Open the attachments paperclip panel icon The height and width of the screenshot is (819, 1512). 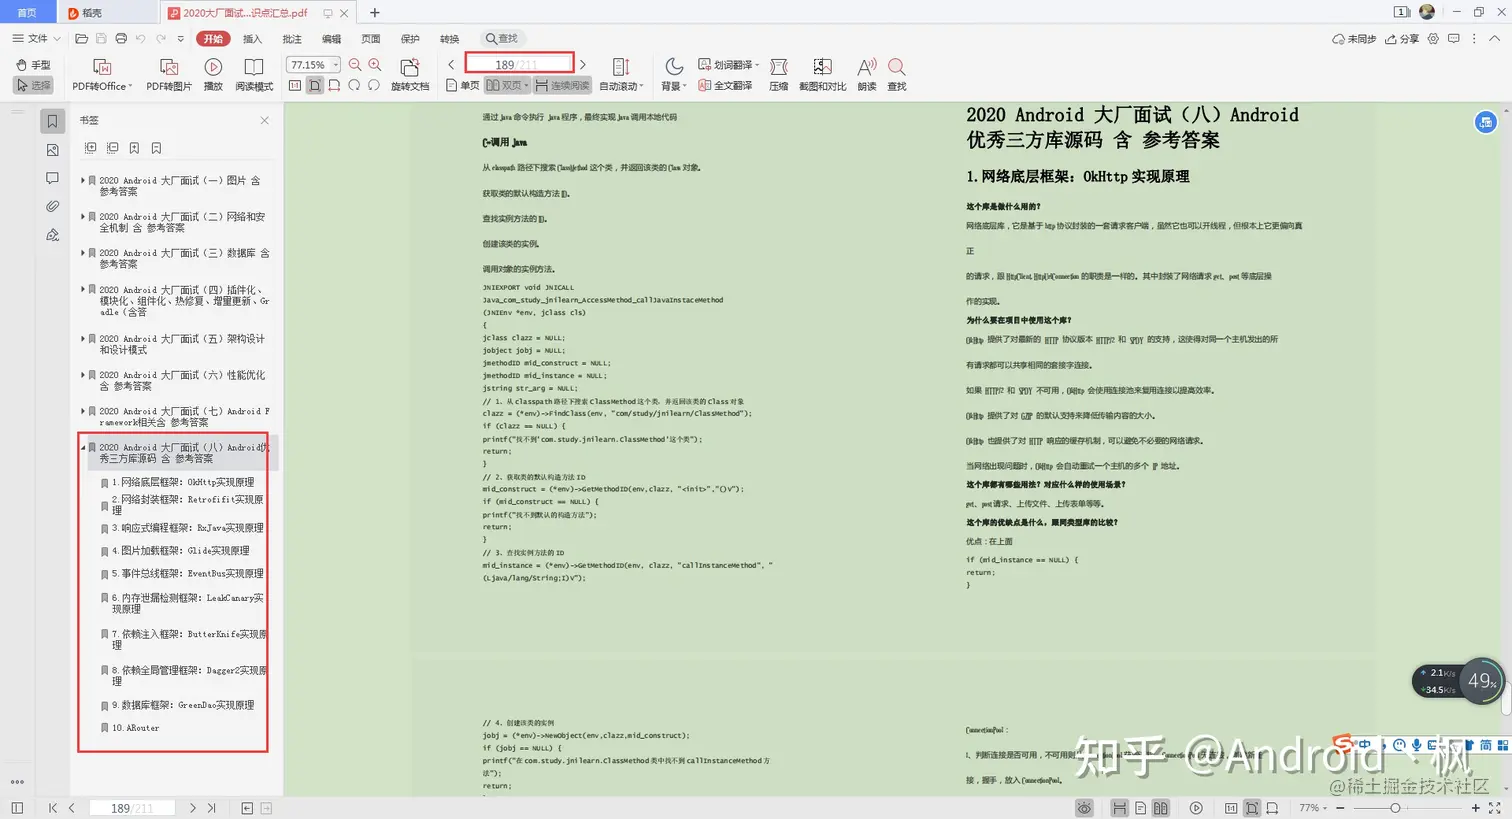(53, 206)
